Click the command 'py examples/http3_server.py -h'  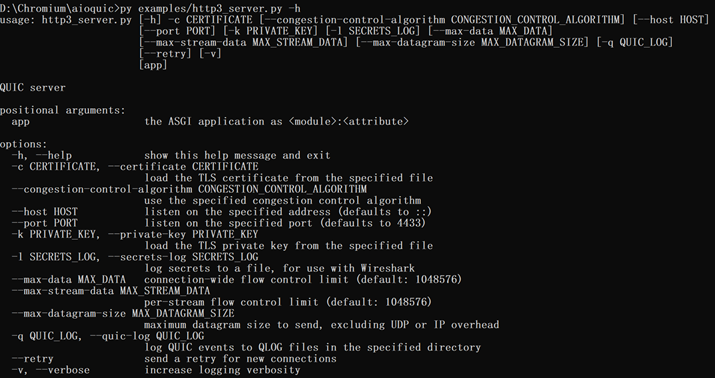(210, 8)
